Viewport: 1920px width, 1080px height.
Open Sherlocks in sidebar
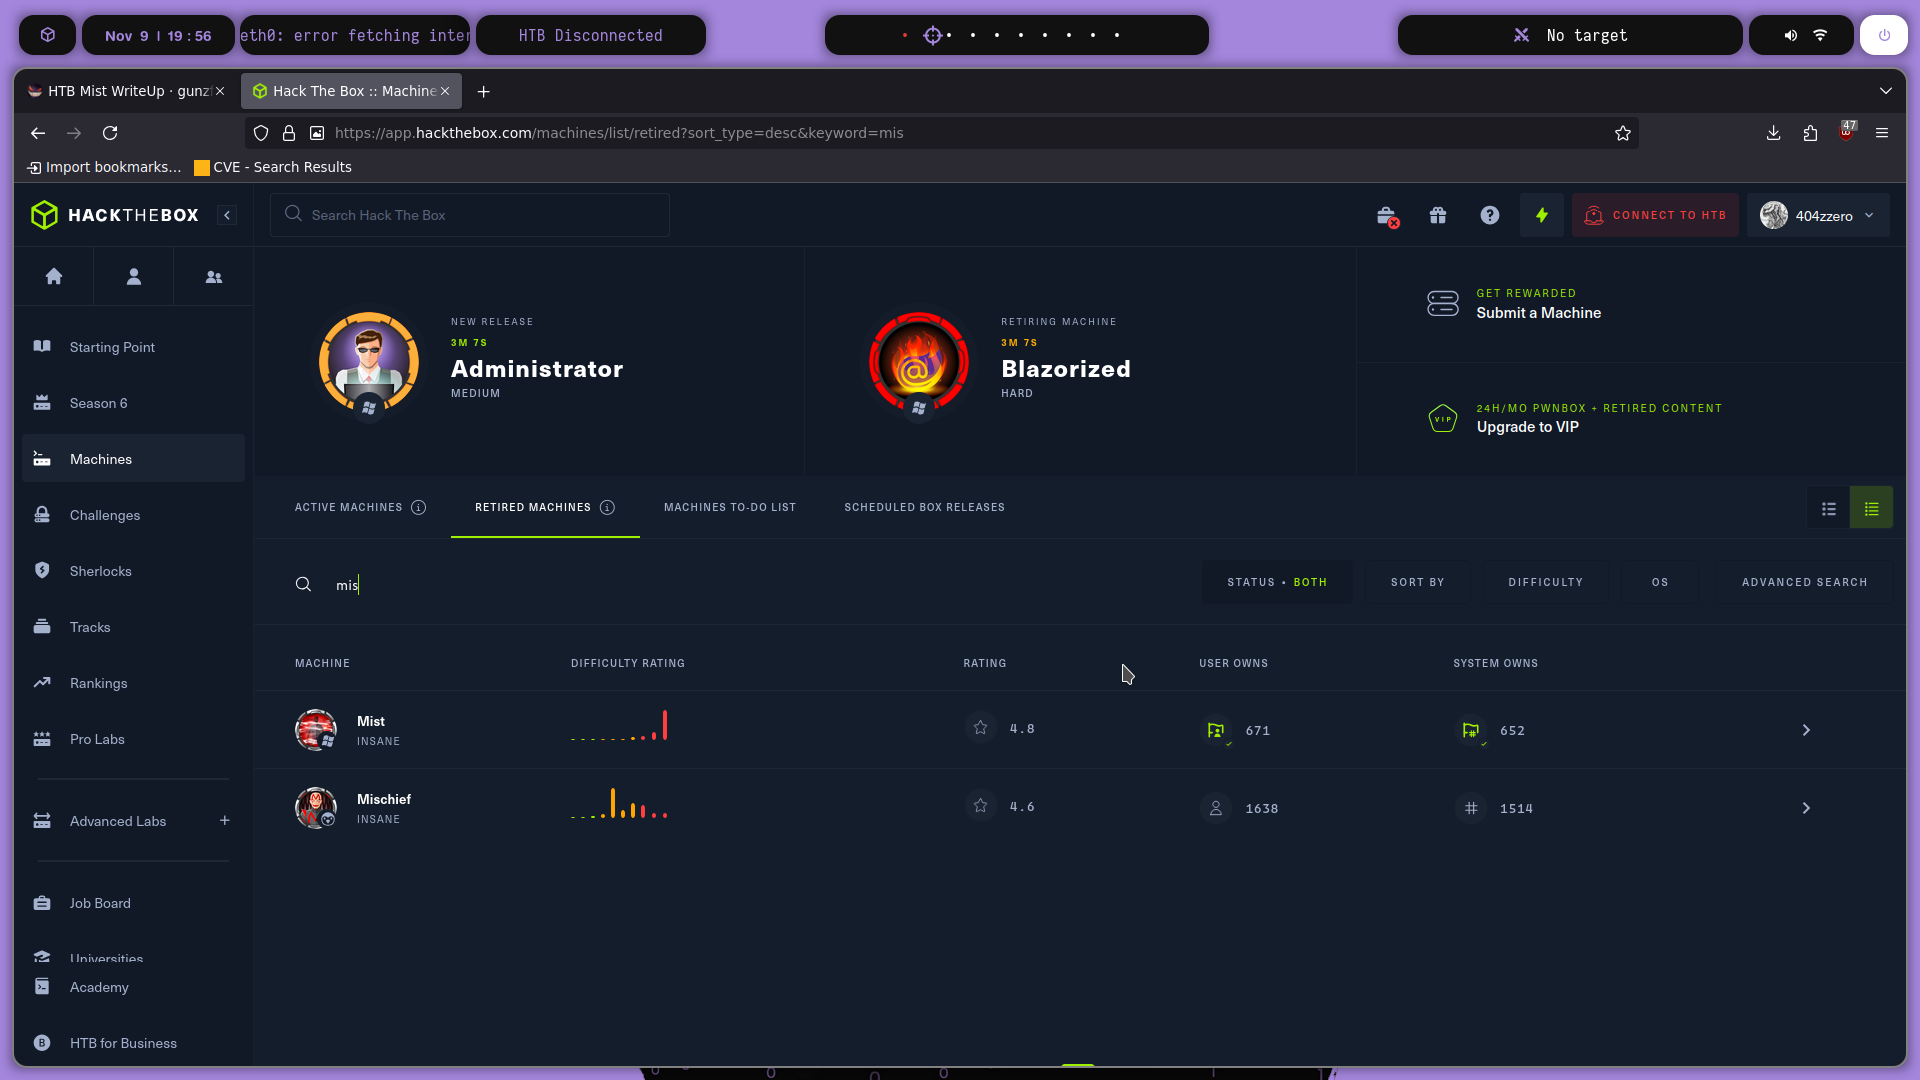coord(133,571)
